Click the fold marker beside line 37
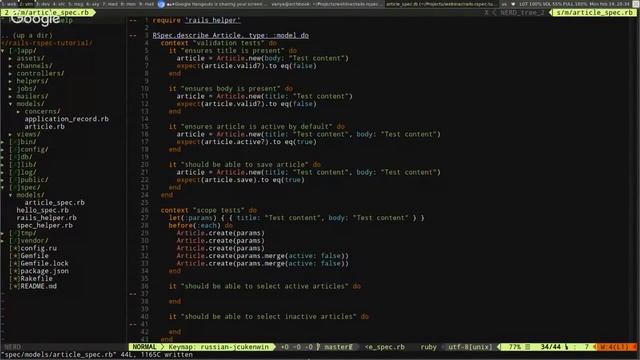The height and width of the screenshot is (360, 640). coord(133,294)
